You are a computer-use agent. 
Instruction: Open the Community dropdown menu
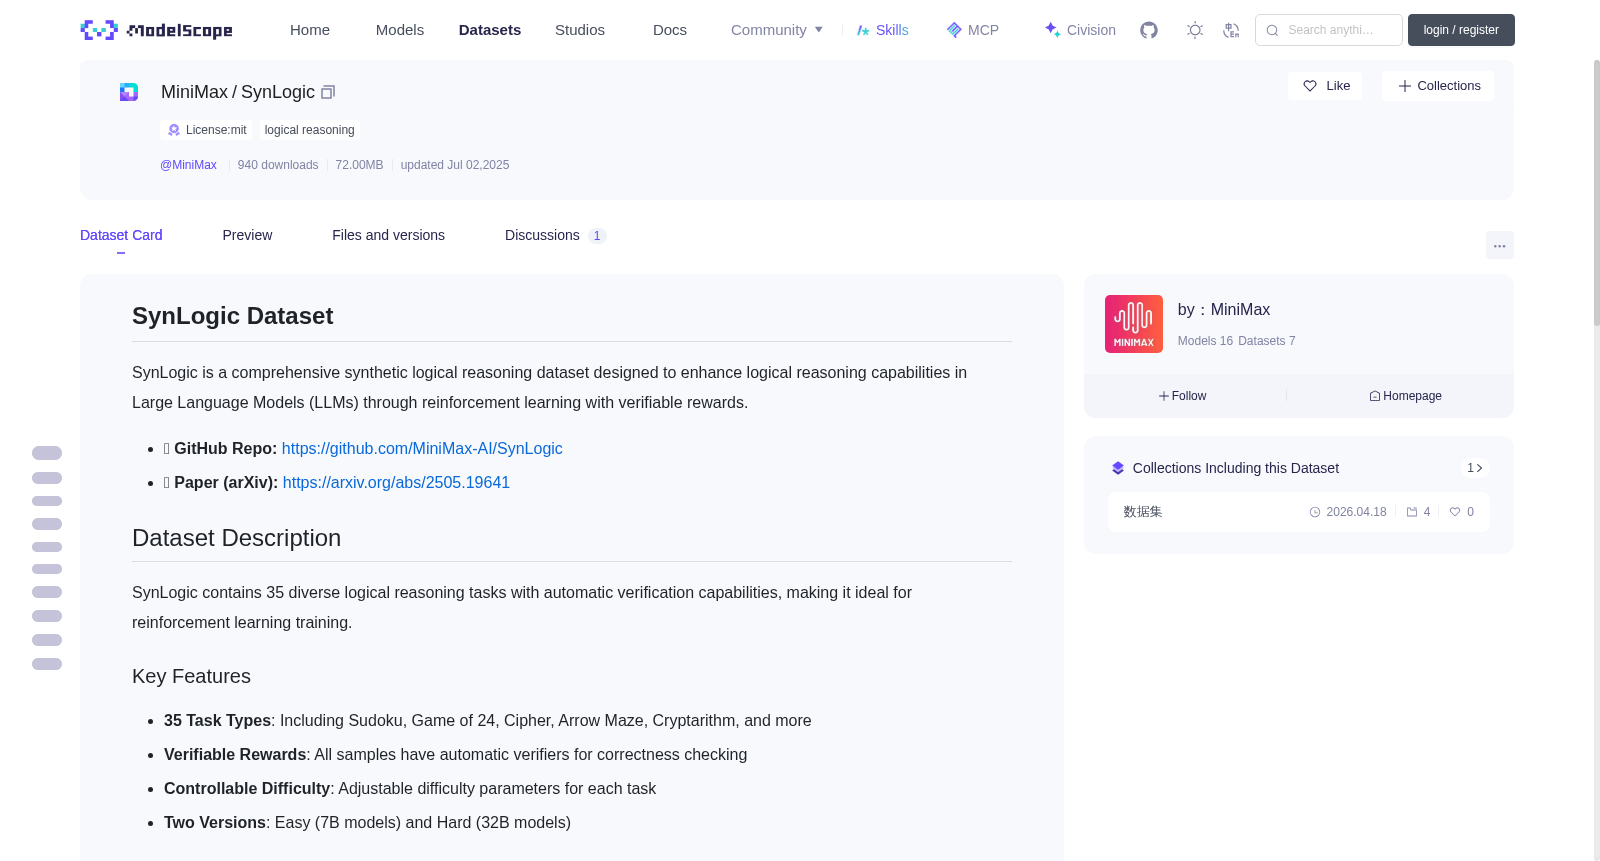click(777, 30)
